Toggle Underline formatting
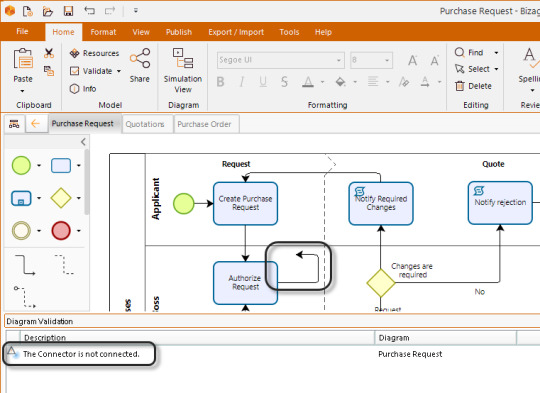 (x=263, y=82)
